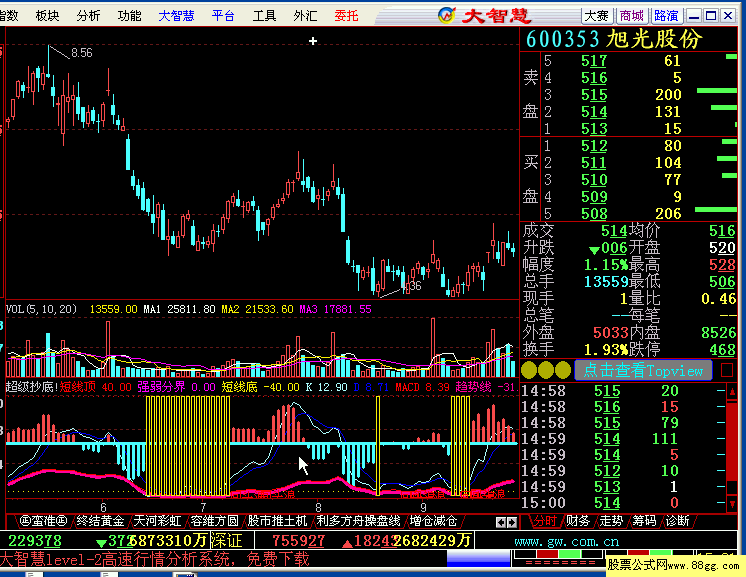
Task: Select the 天河彩虹 indicator tab
Action: coord(157,521)
